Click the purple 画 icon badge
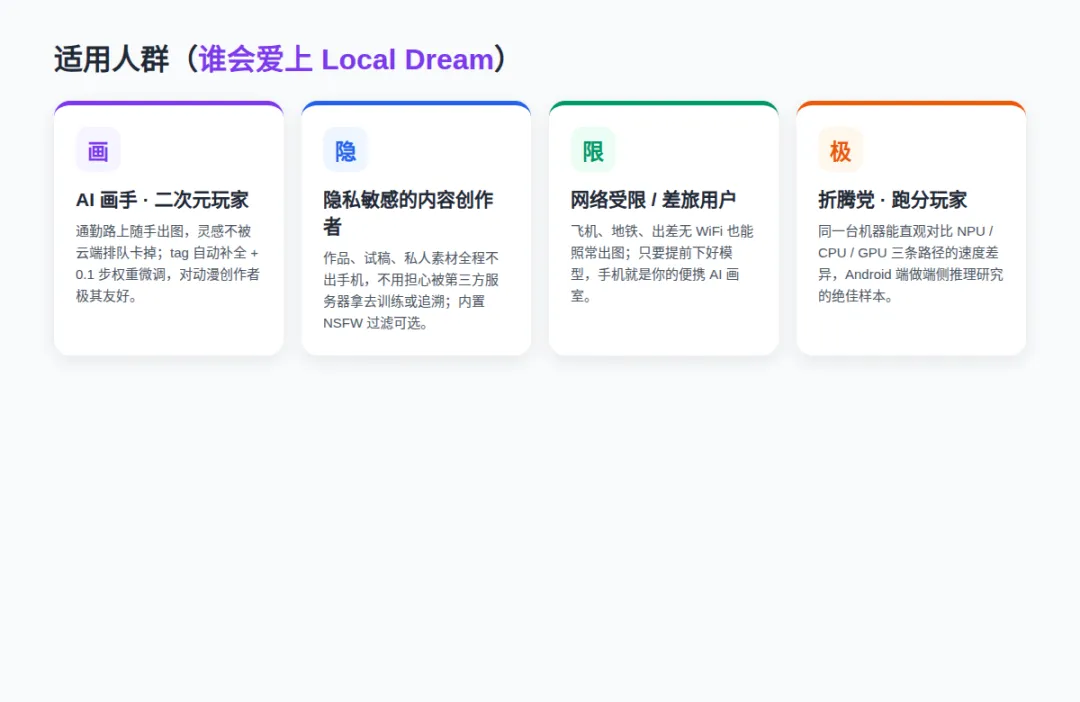Viewport: 1080px width, 702px height. click(x=98, y=150)
